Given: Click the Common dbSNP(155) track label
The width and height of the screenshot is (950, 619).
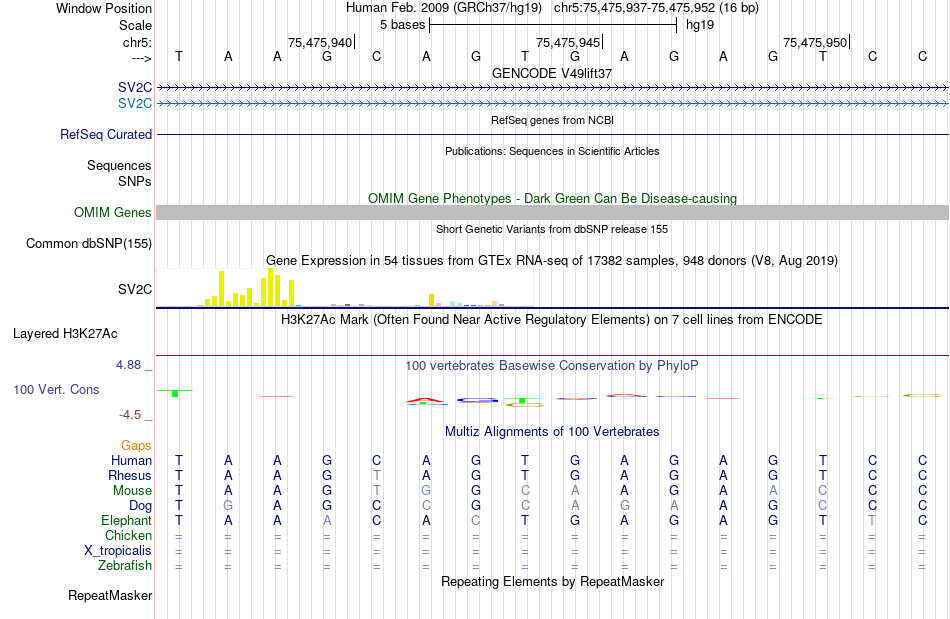Looking at the screenshot, I should click(88, 243).
